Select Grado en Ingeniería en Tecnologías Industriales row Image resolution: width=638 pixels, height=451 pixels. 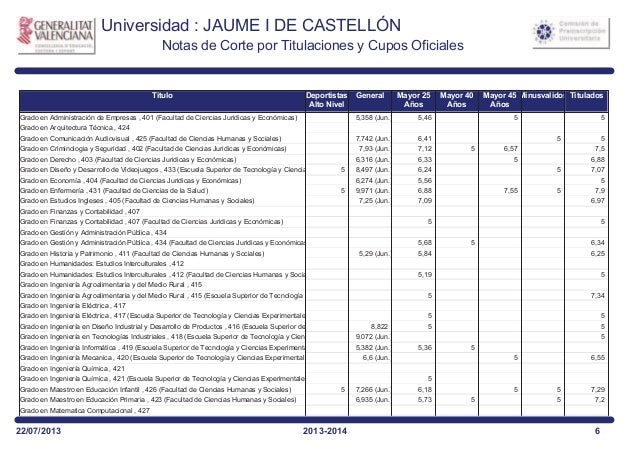click(x=314, y=337)
